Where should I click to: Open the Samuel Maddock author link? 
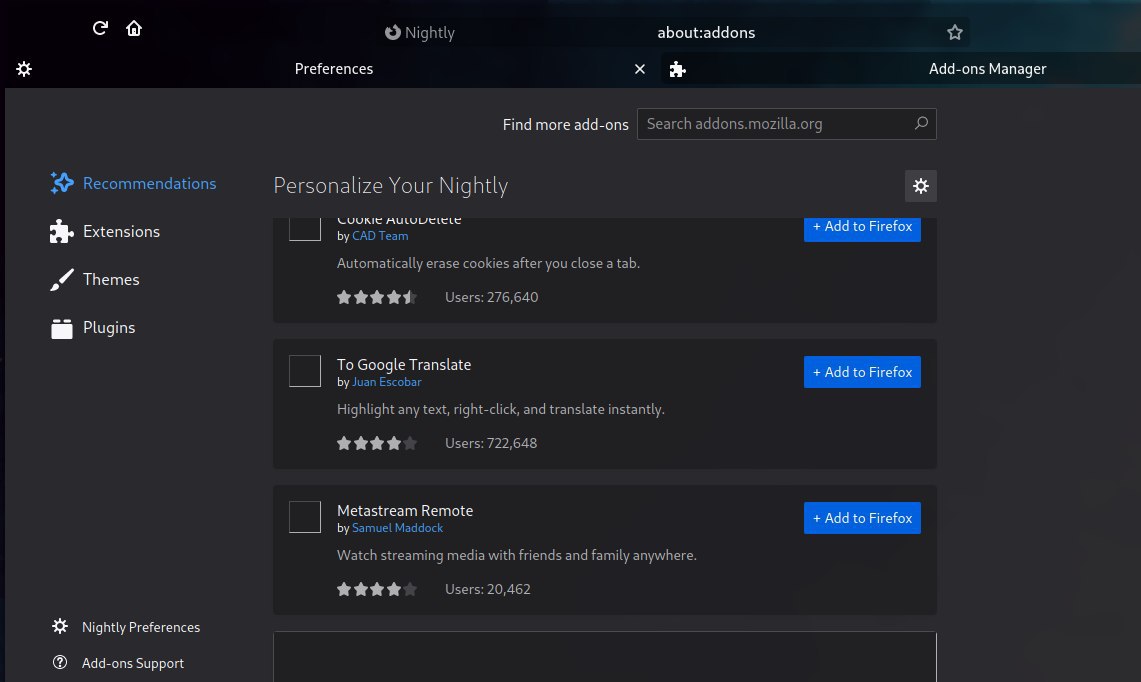point(397,528)
